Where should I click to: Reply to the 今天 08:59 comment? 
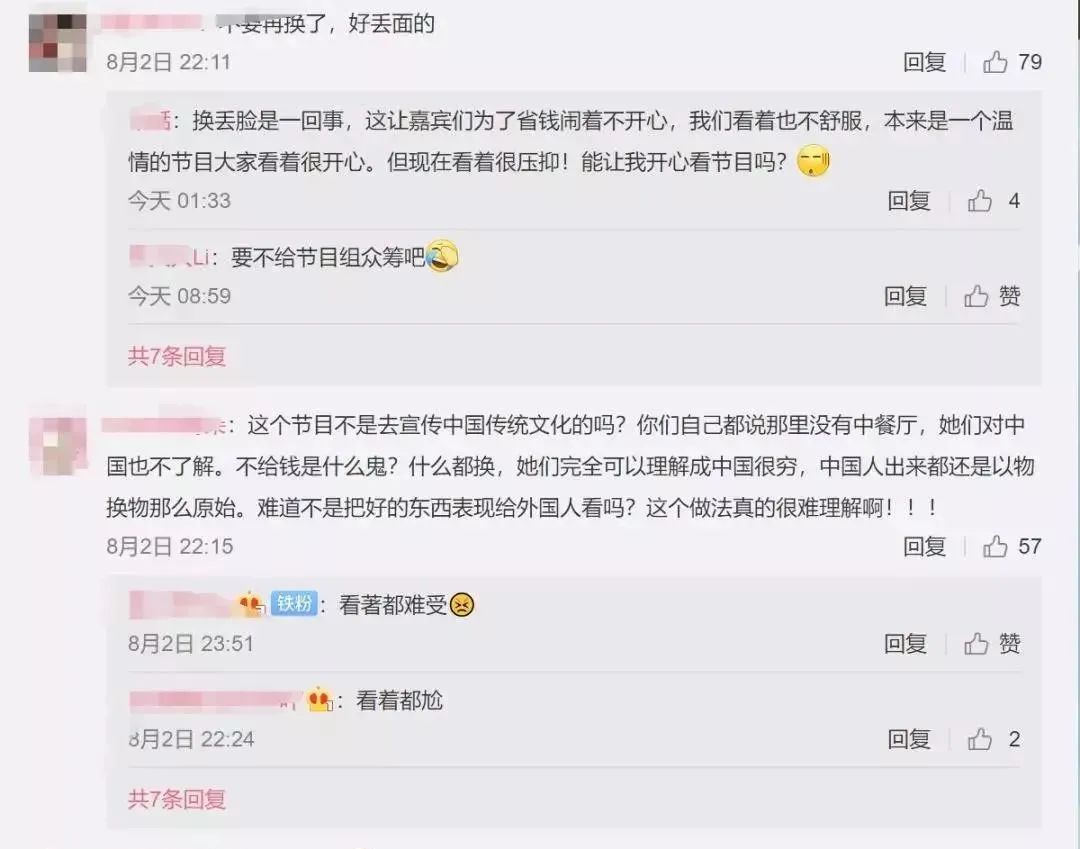pyautogui.click(x=905, y=296)
